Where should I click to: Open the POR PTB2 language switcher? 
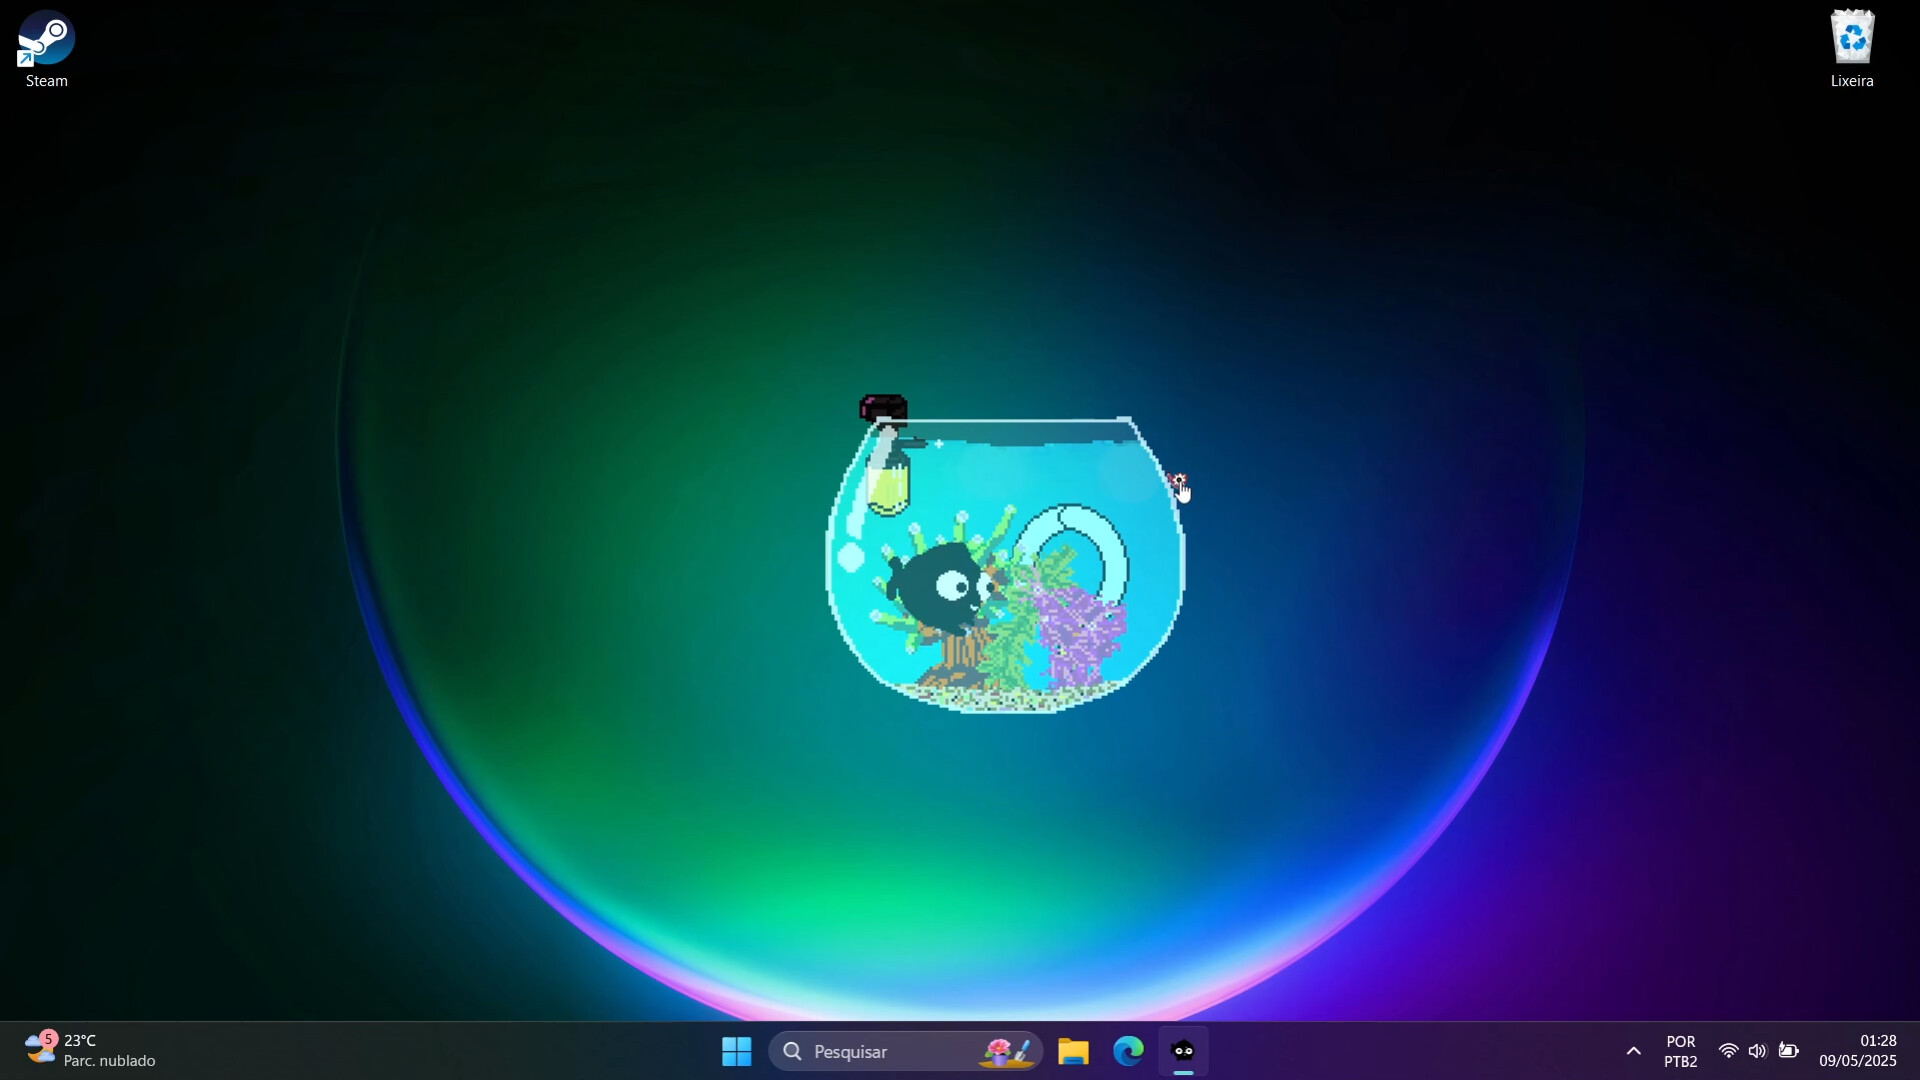[1680, 1051]
